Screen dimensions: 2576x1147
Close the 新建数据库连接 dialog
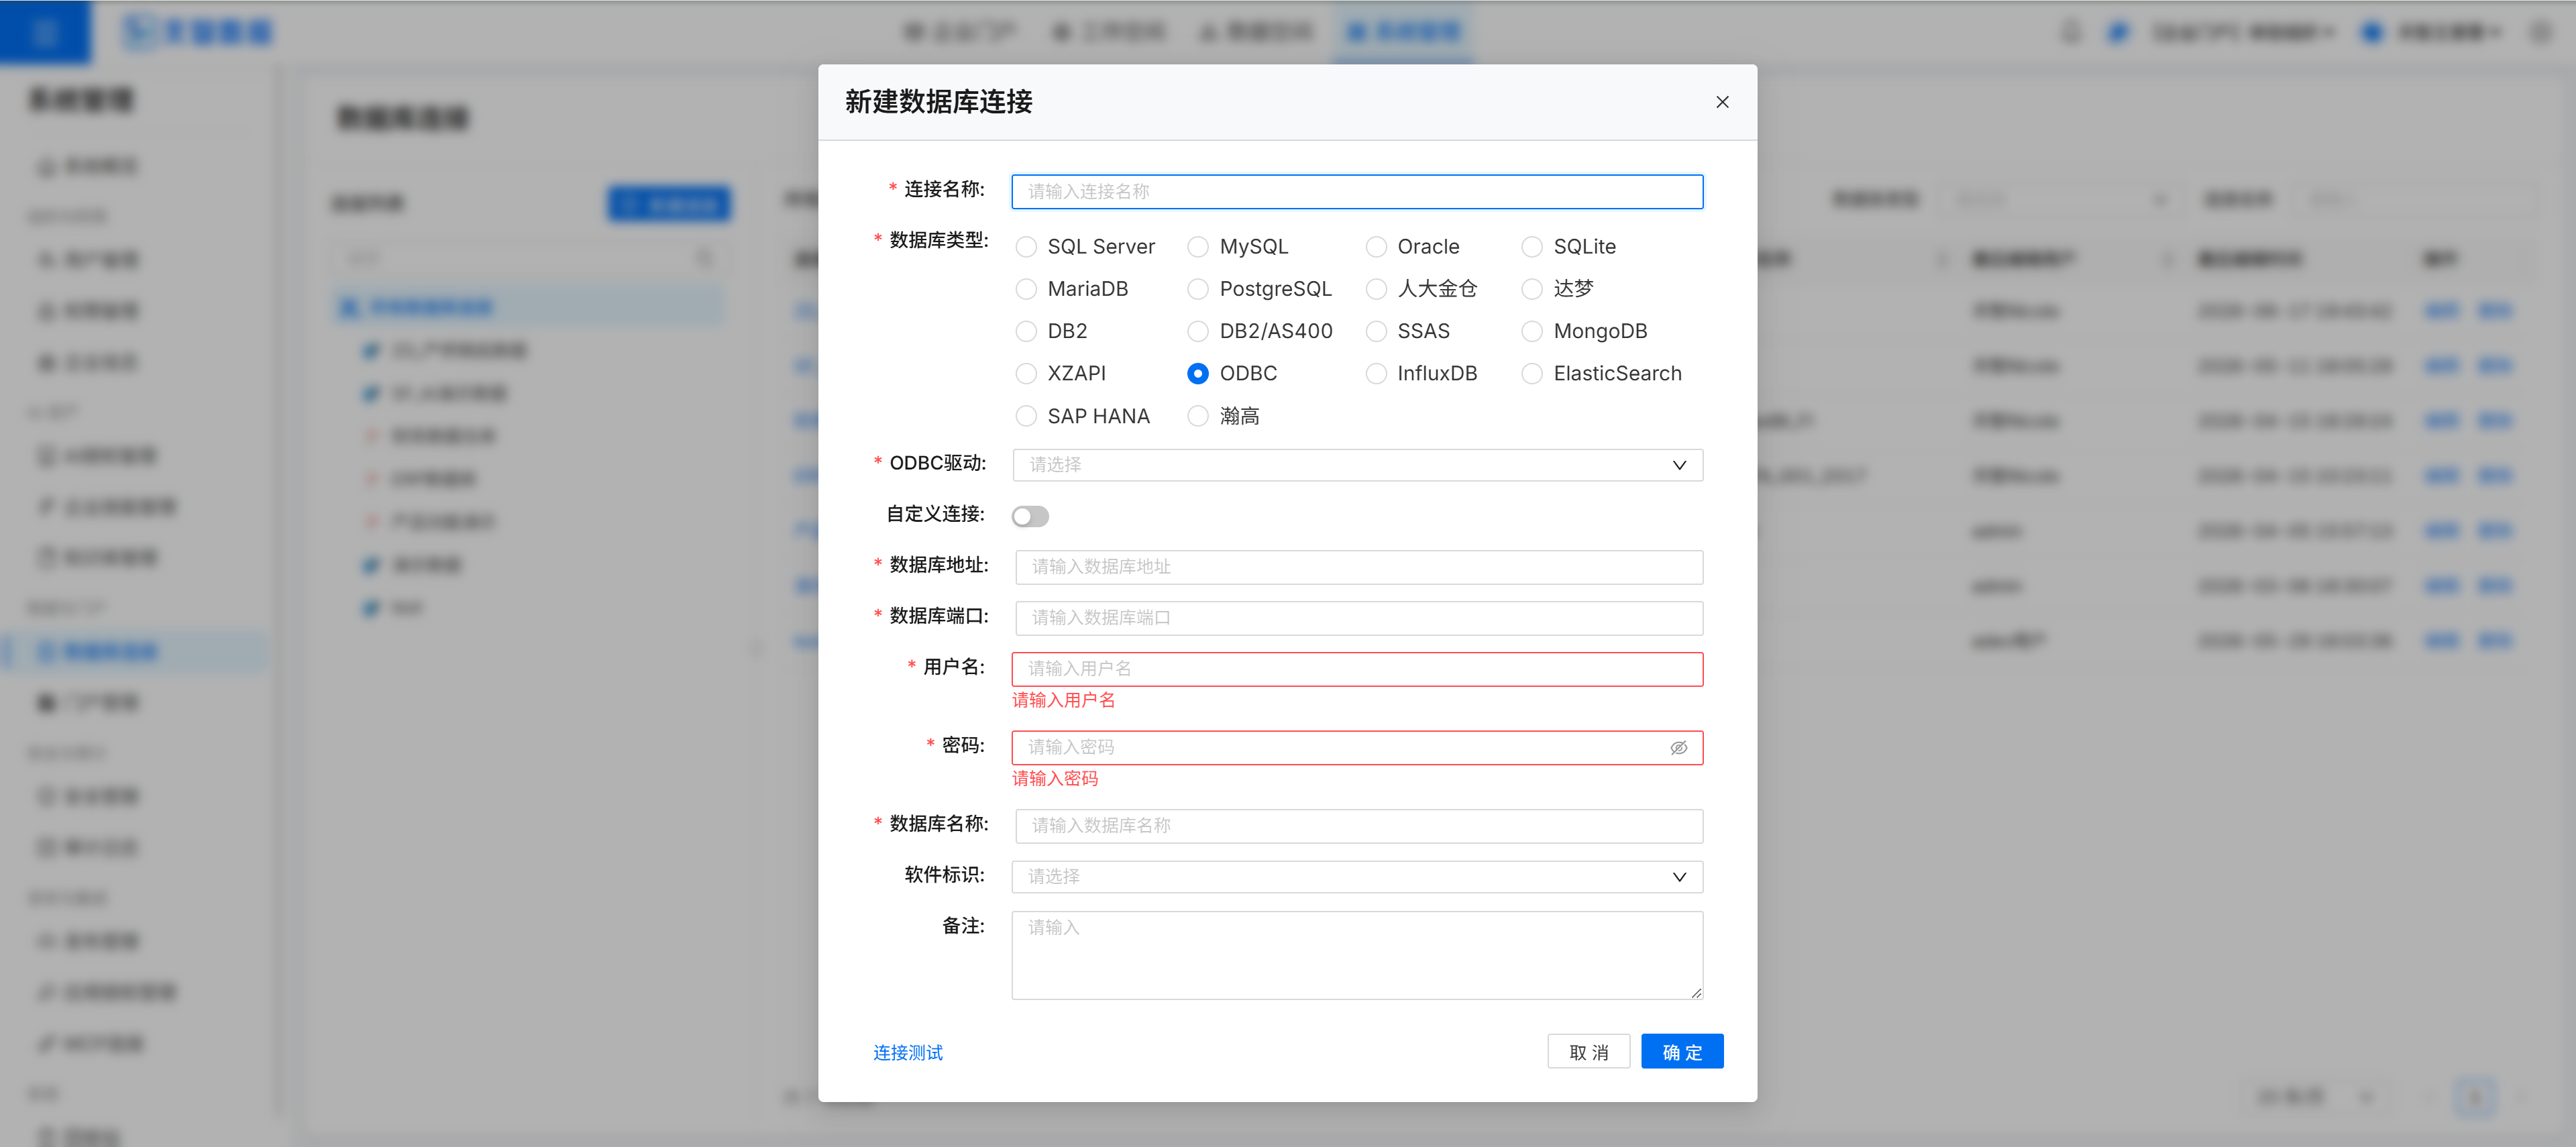[x=1722, y=102]
